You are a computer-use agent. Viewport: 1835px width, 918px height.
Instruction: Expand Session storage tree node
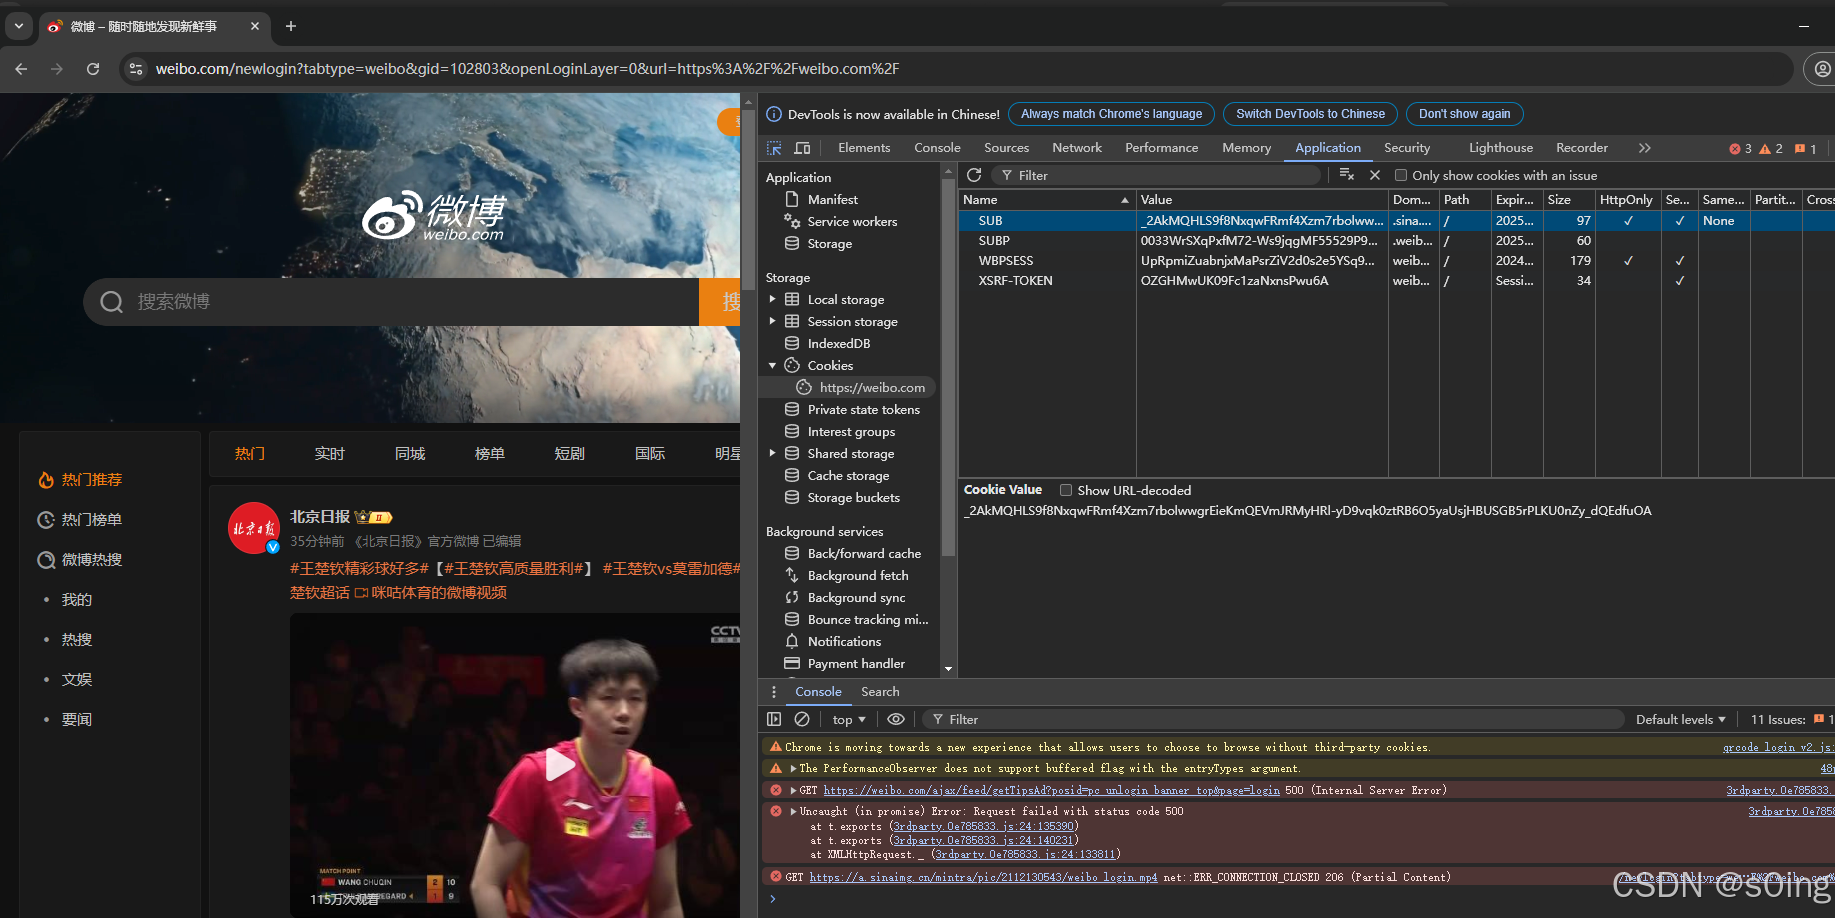(772, 322)
